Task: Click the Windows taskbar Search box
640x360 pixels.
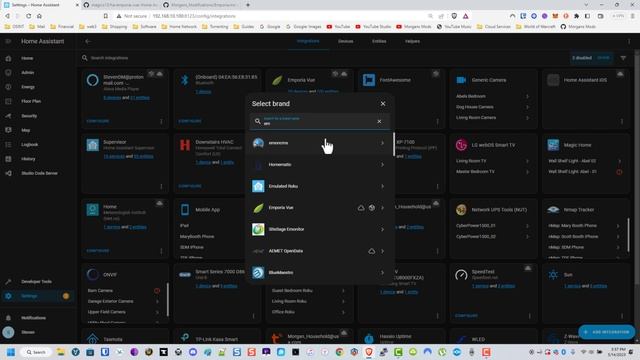Action: (x=36, y=352)
